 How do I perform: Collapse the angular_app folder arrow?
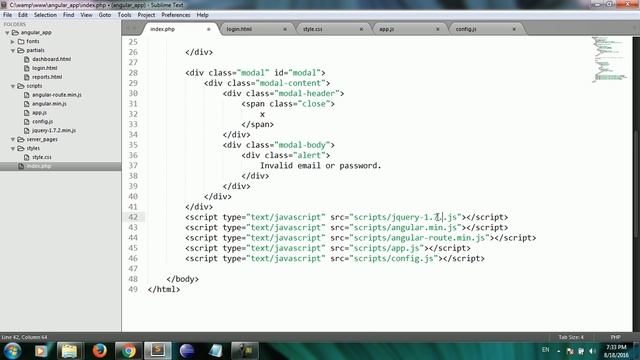tap(7, 32)
